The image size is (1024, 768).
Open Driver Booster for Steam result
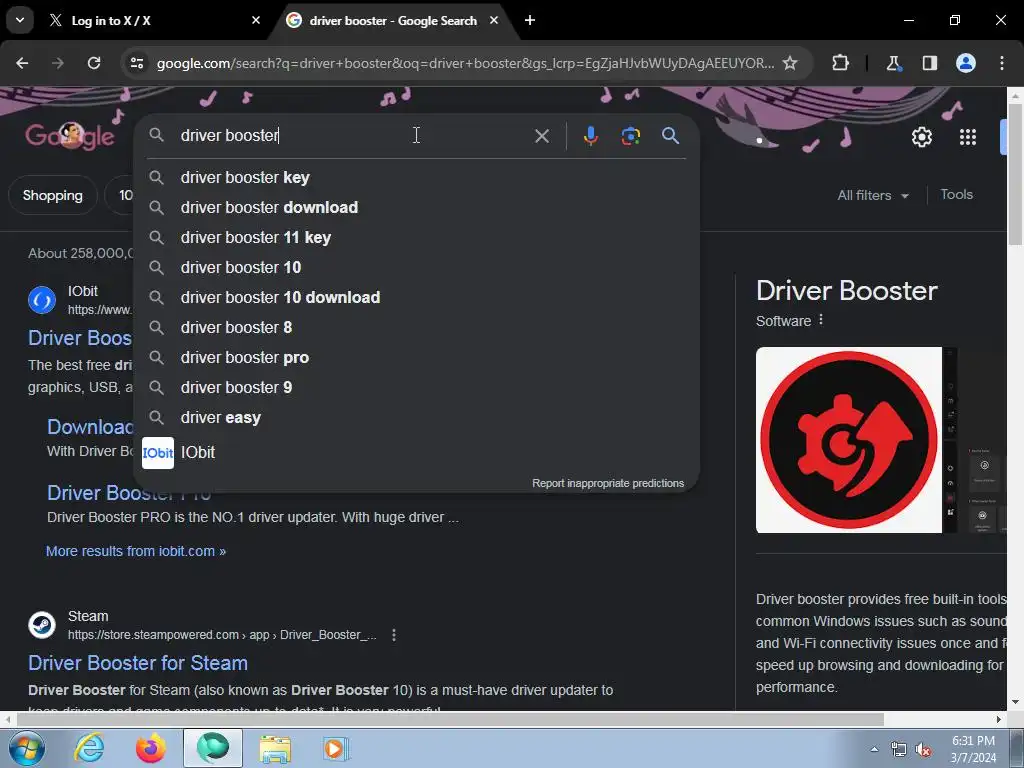(x=138, y=663)
